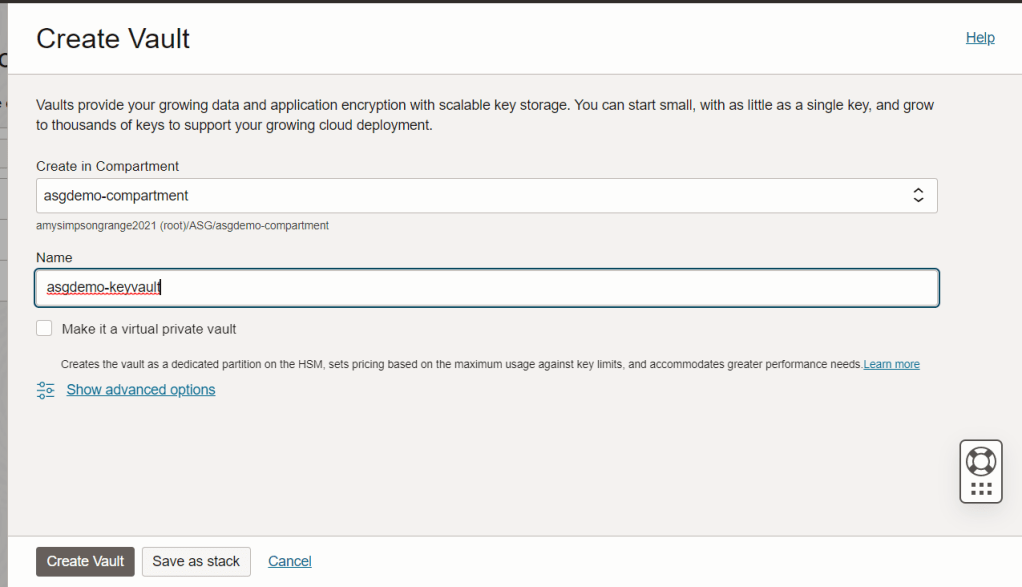This screenshot has width=1022, height=587.
Task: Focus the vault Name input field
Action: [x=486, y=288]
